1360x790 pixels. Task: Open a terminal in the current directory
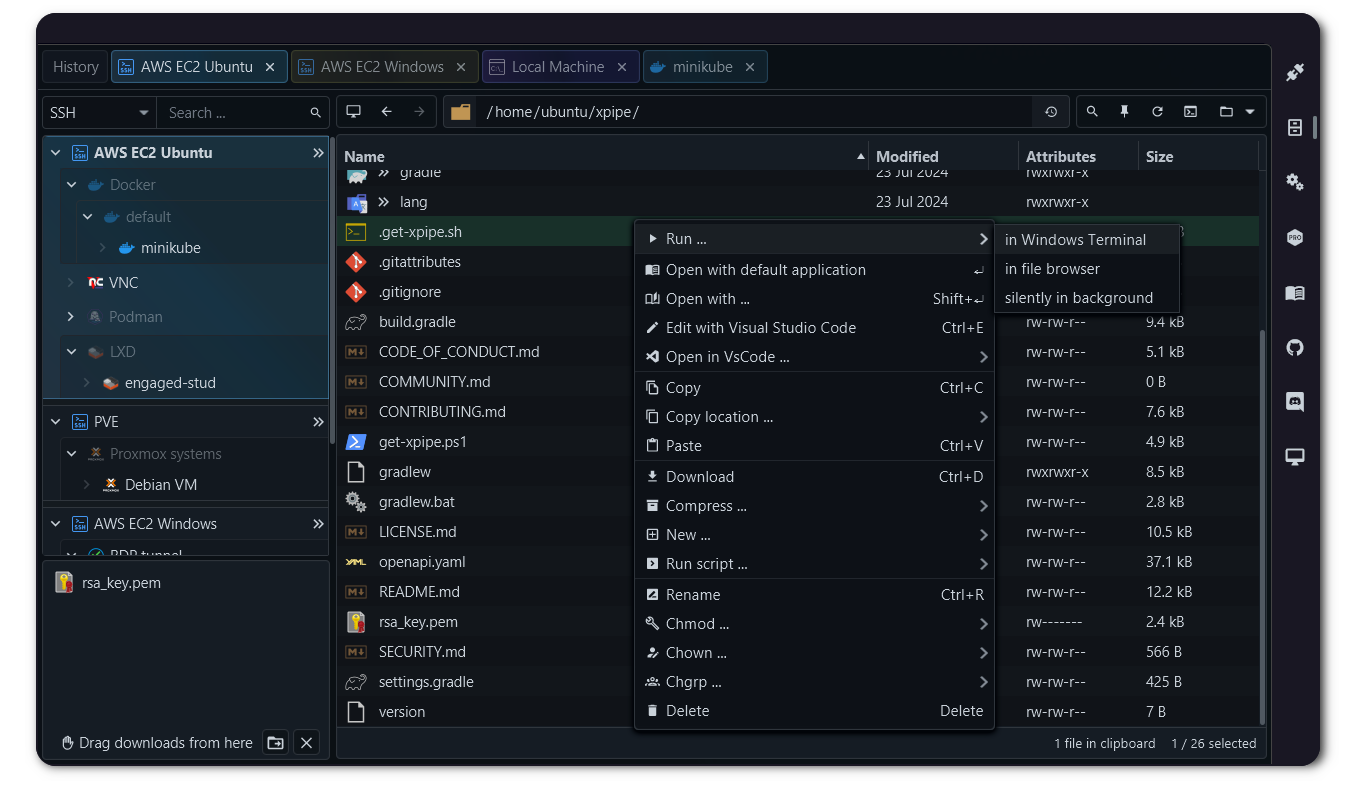[1190, 111]
